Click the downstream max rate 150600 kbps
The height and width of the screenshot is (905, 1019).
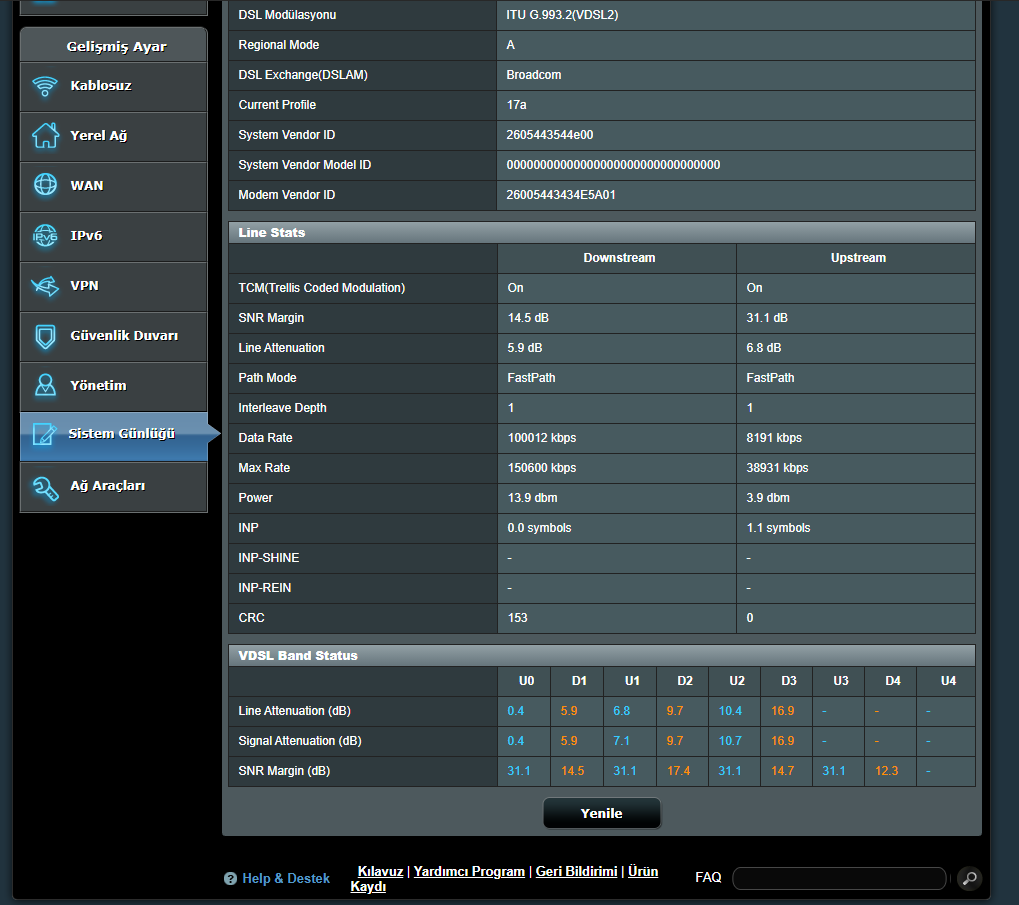pos(542,468)
